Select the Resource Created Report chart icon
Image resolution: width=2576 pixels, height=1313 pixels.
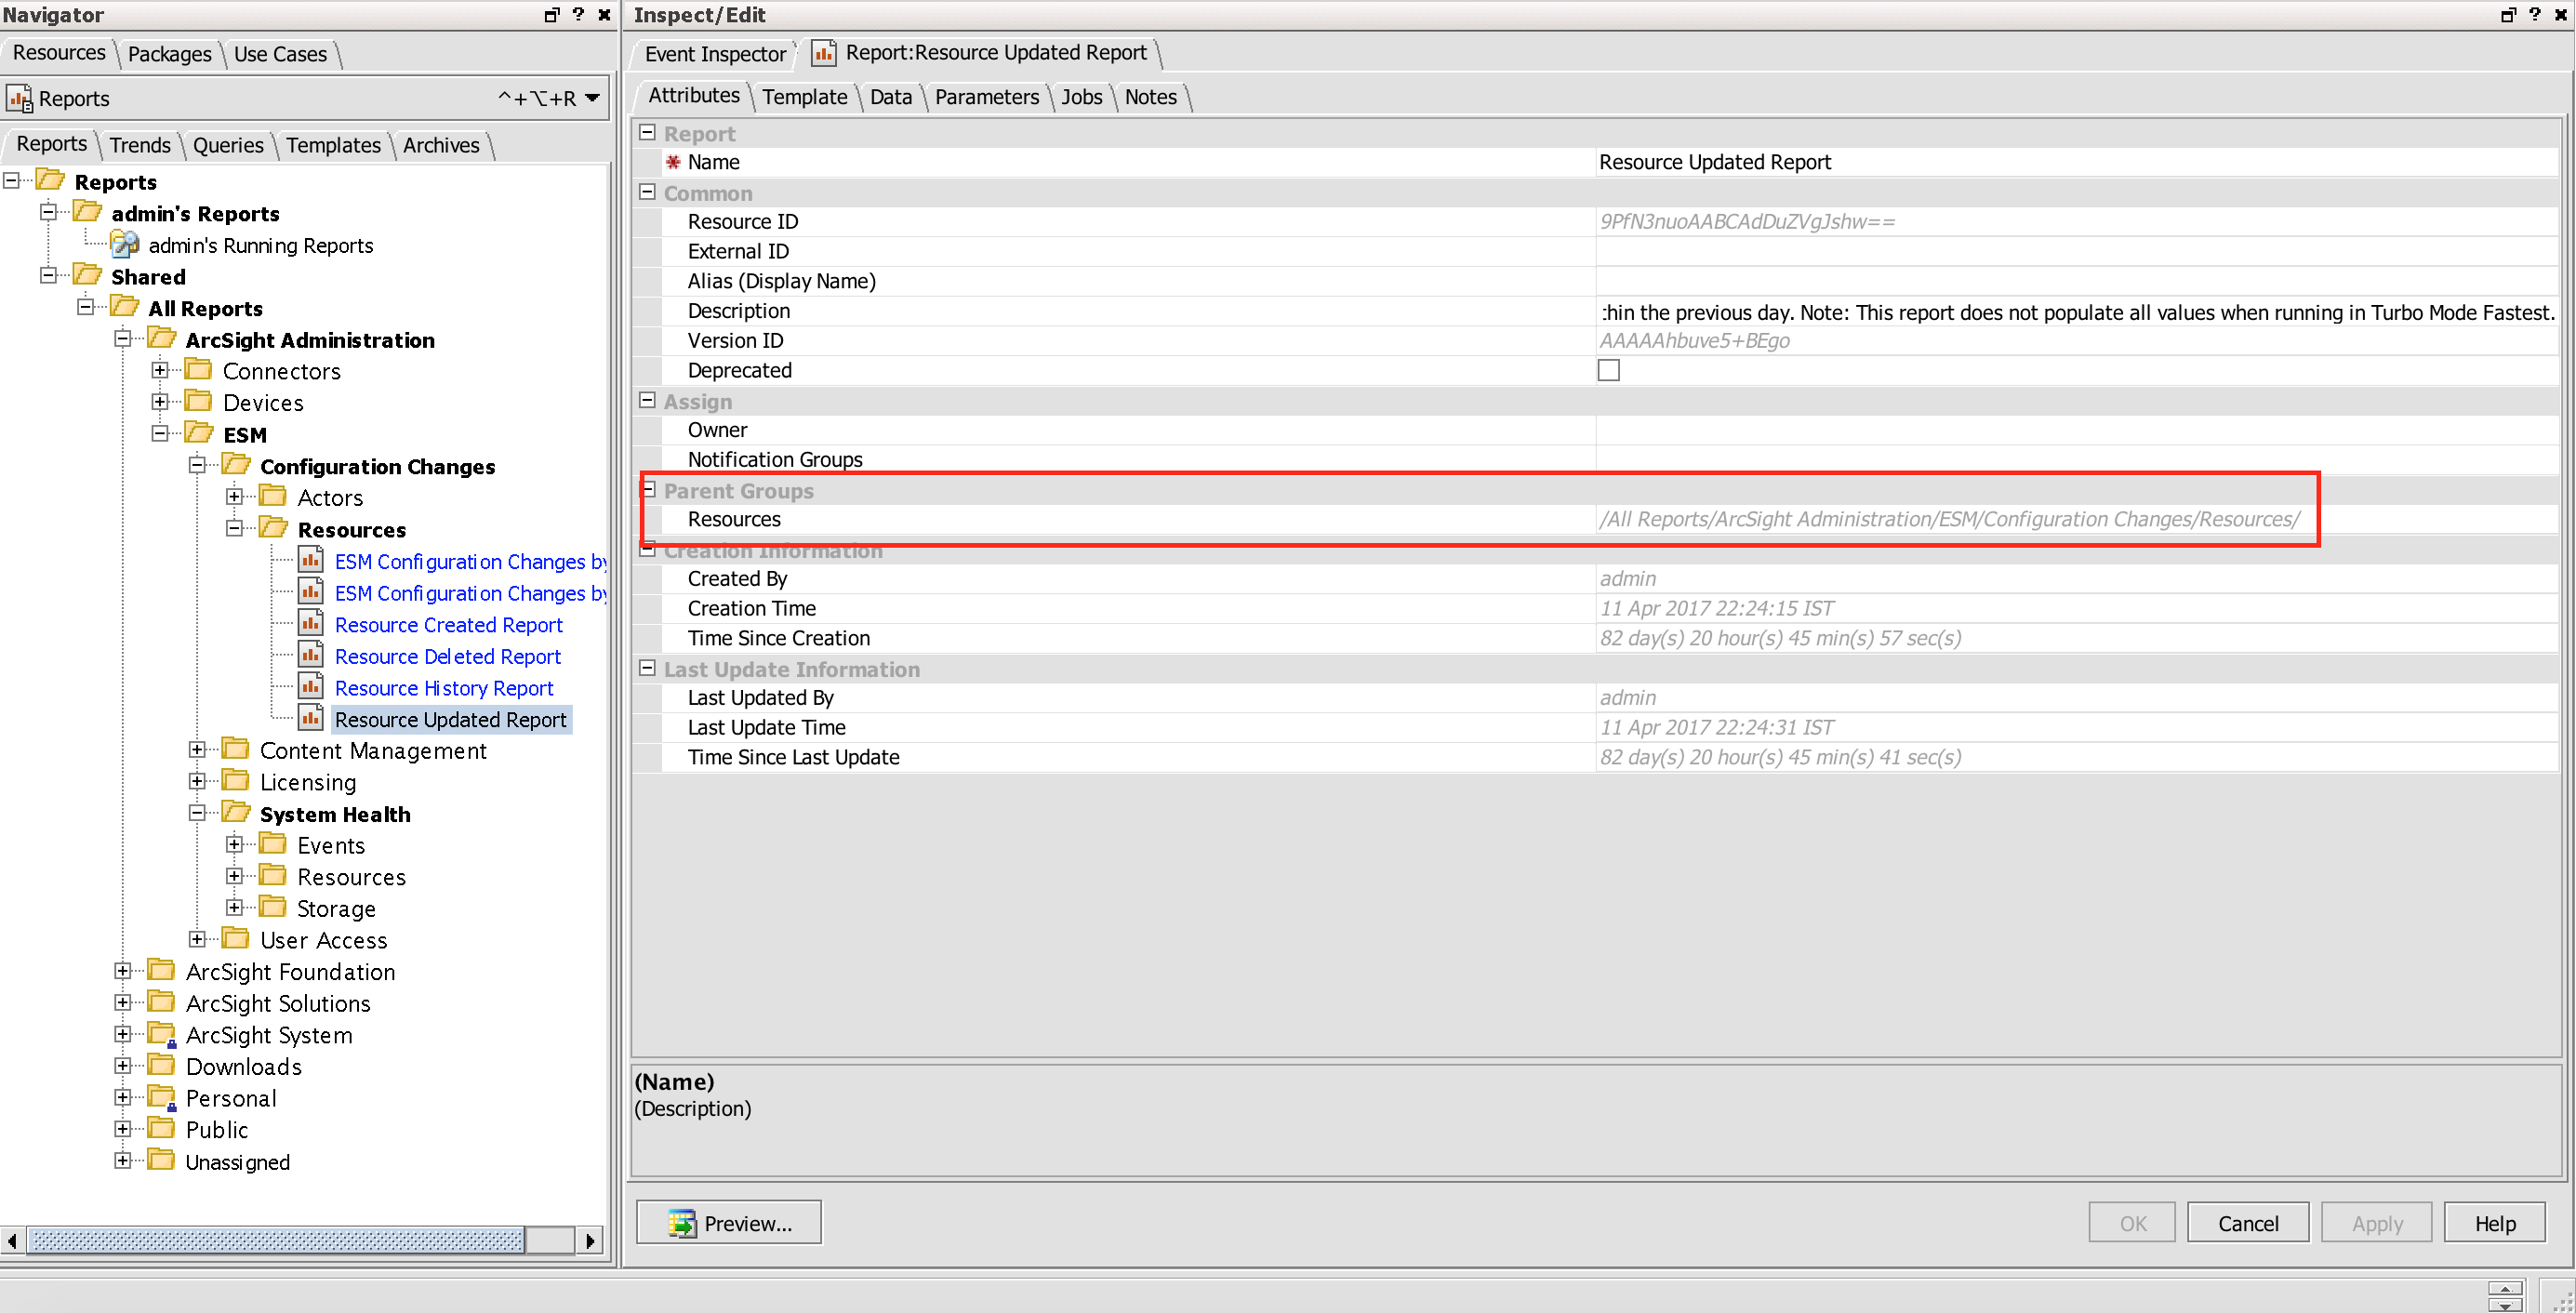tap(311, 624)
